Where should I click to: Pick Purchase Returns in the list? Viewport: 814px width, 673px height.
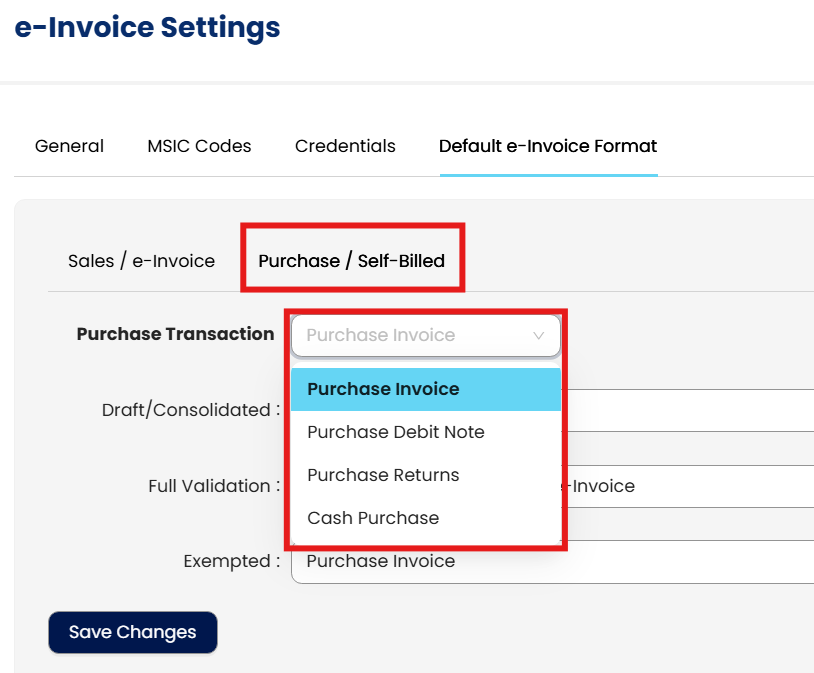pyautogui.click(x=383, y=475)
